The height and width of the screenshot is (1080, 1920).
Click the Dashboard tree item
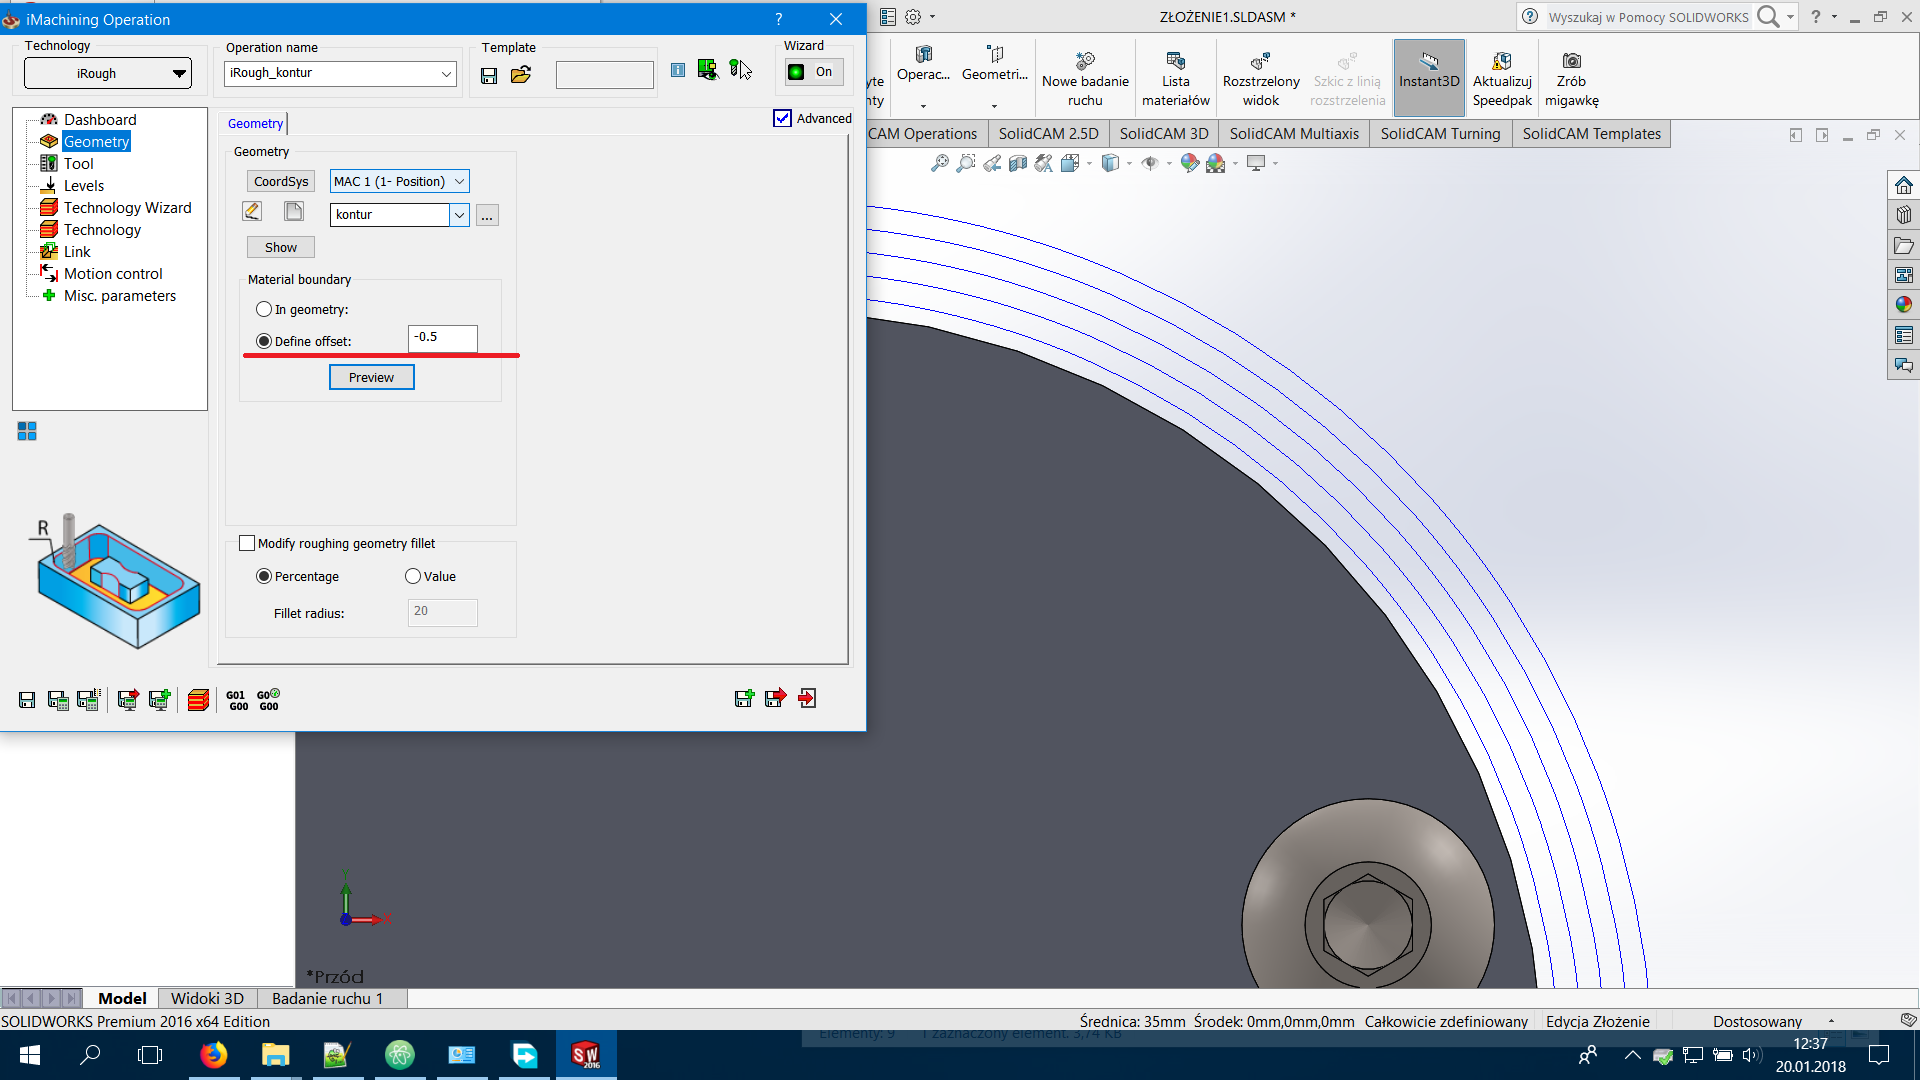[99, 119]
